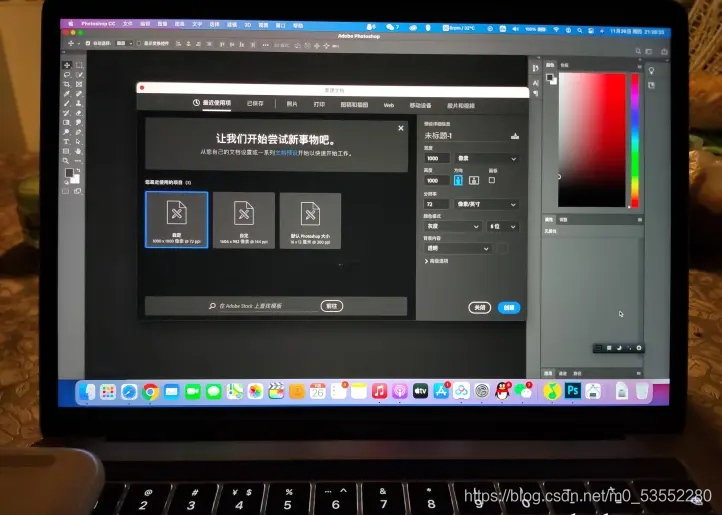Viewport: 722px width, 515px height.
Task: Open QQ penguin app in the Dock
Action: point(503,392)
